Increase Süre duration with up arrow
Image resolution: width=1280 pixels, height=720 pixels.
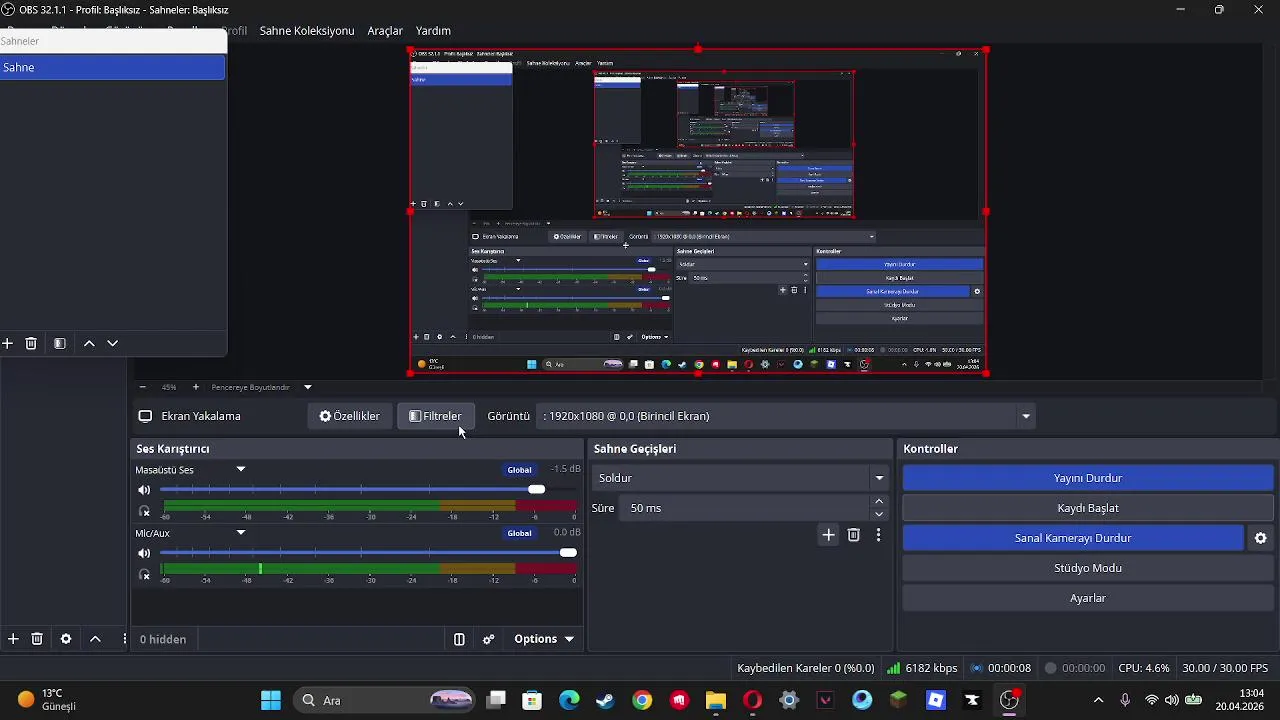click(x=879, y=502)
